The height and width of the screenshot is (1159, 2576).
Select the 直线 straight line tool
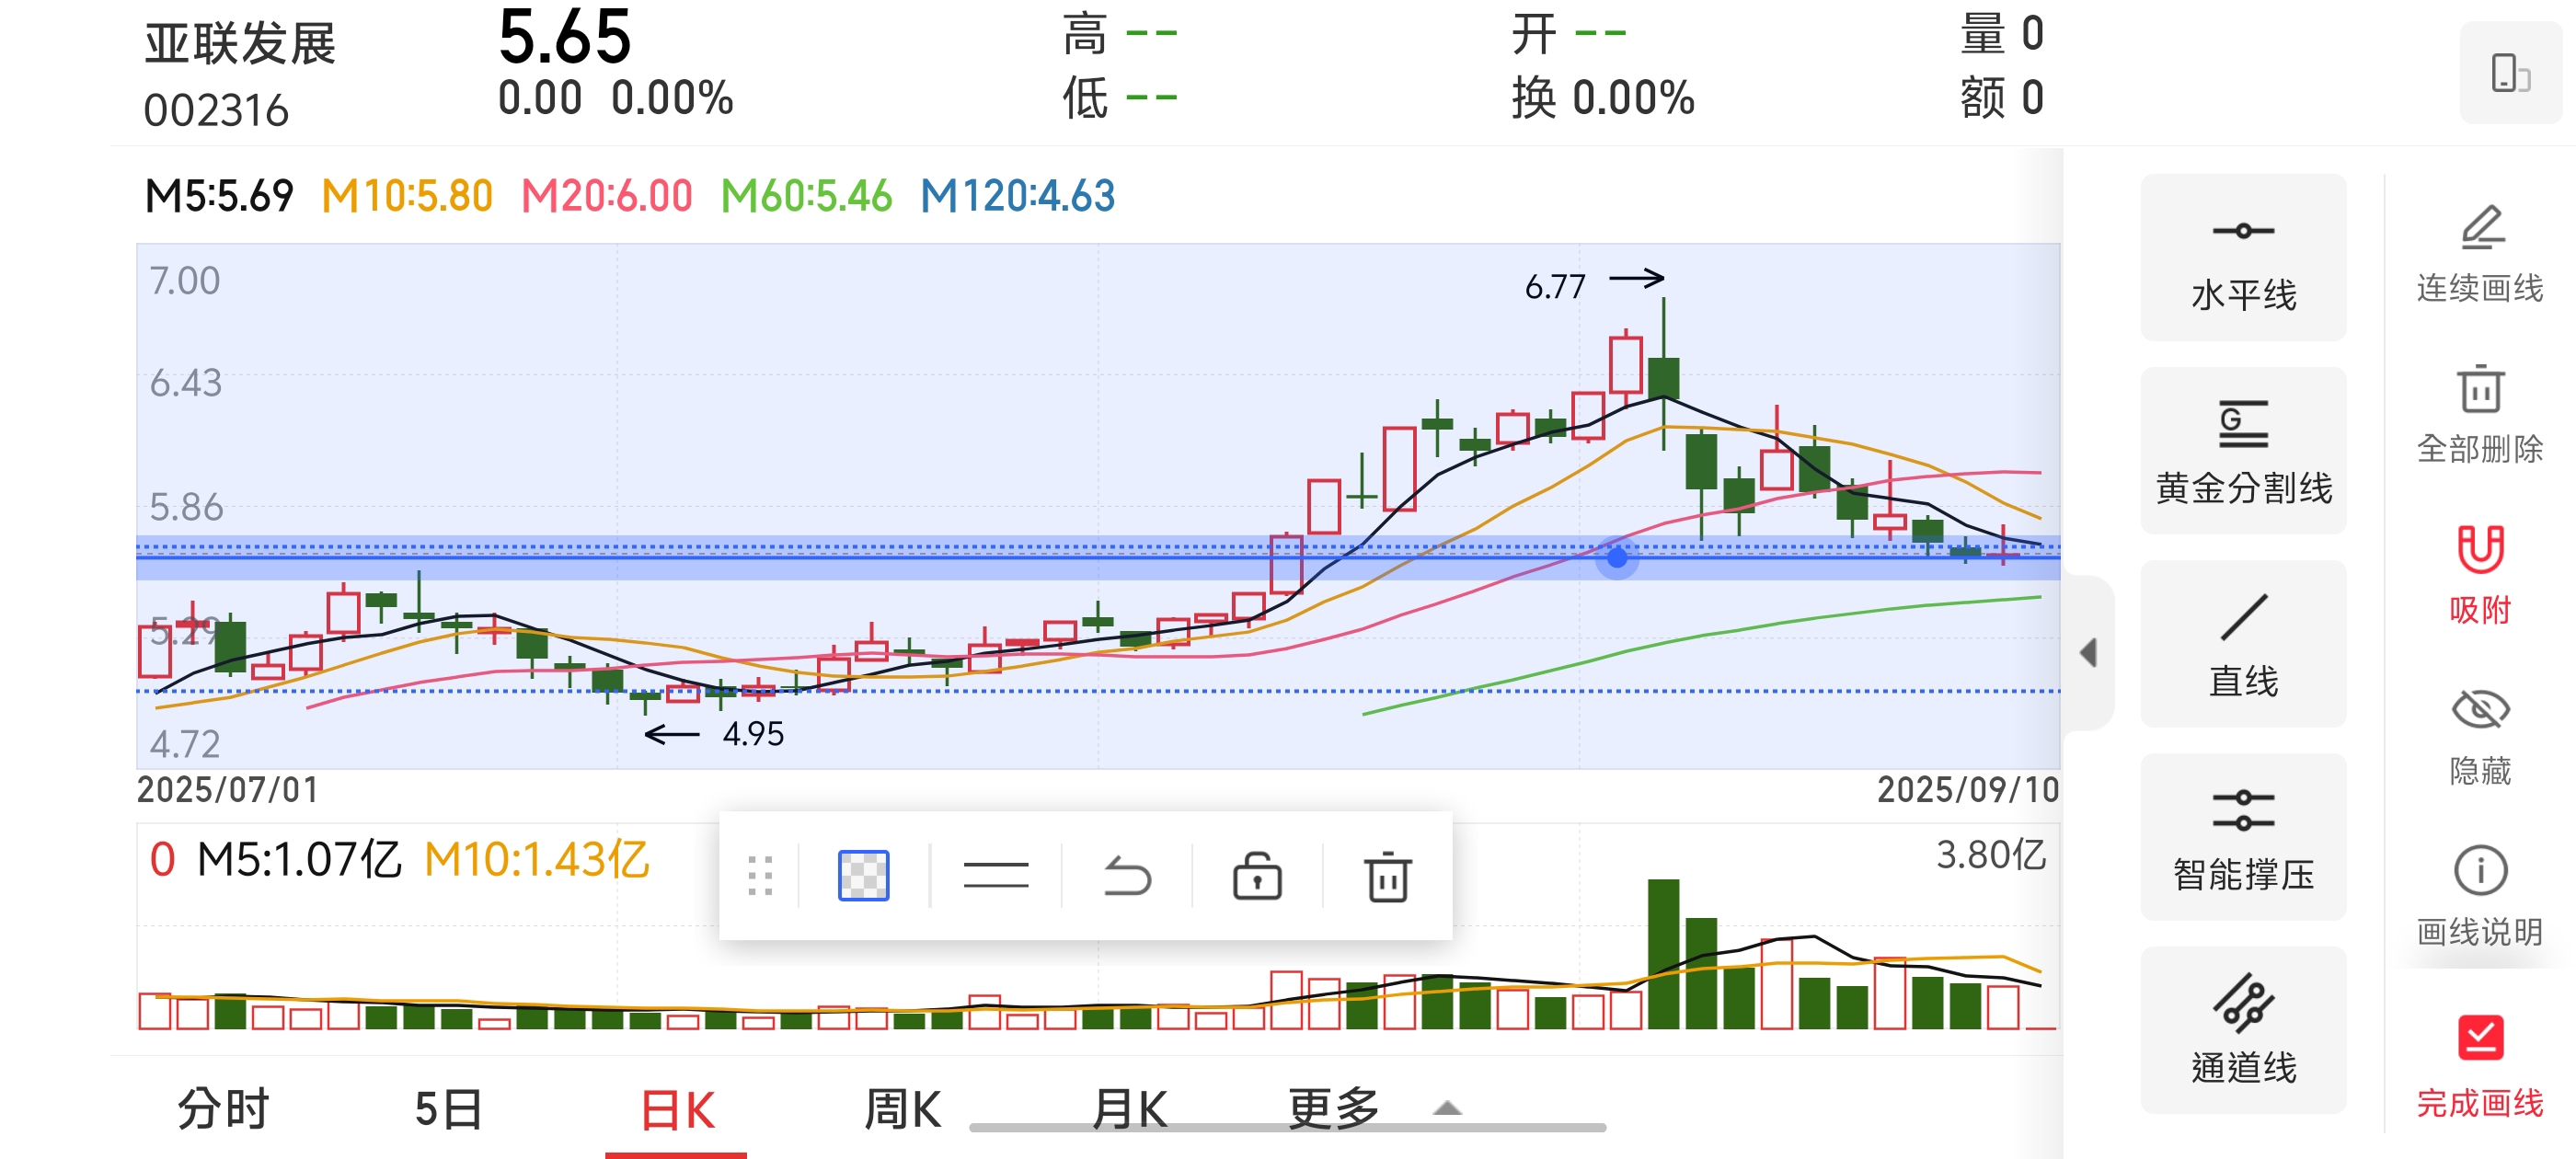(x=2243, y=644)
